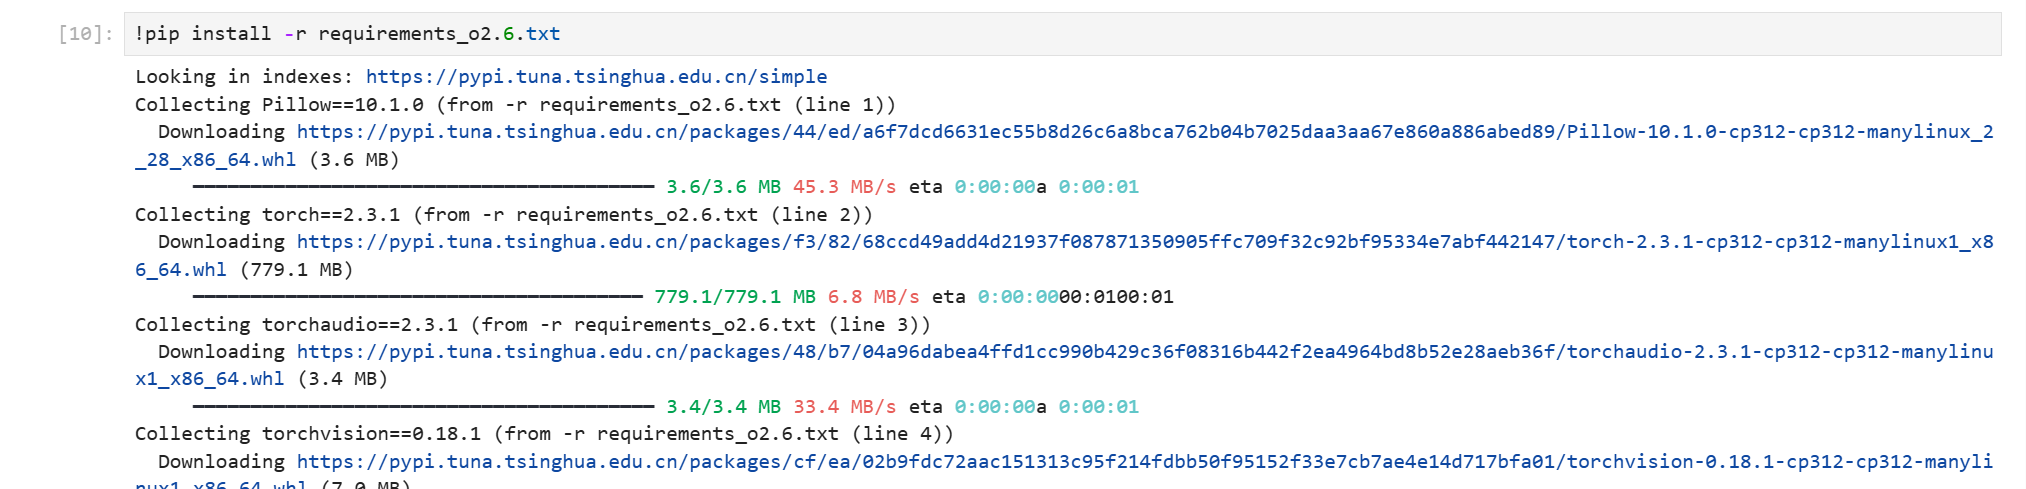Click the torchaudio download progress bar
Viewport: 2026px width, 489px height.
[423, 407]
